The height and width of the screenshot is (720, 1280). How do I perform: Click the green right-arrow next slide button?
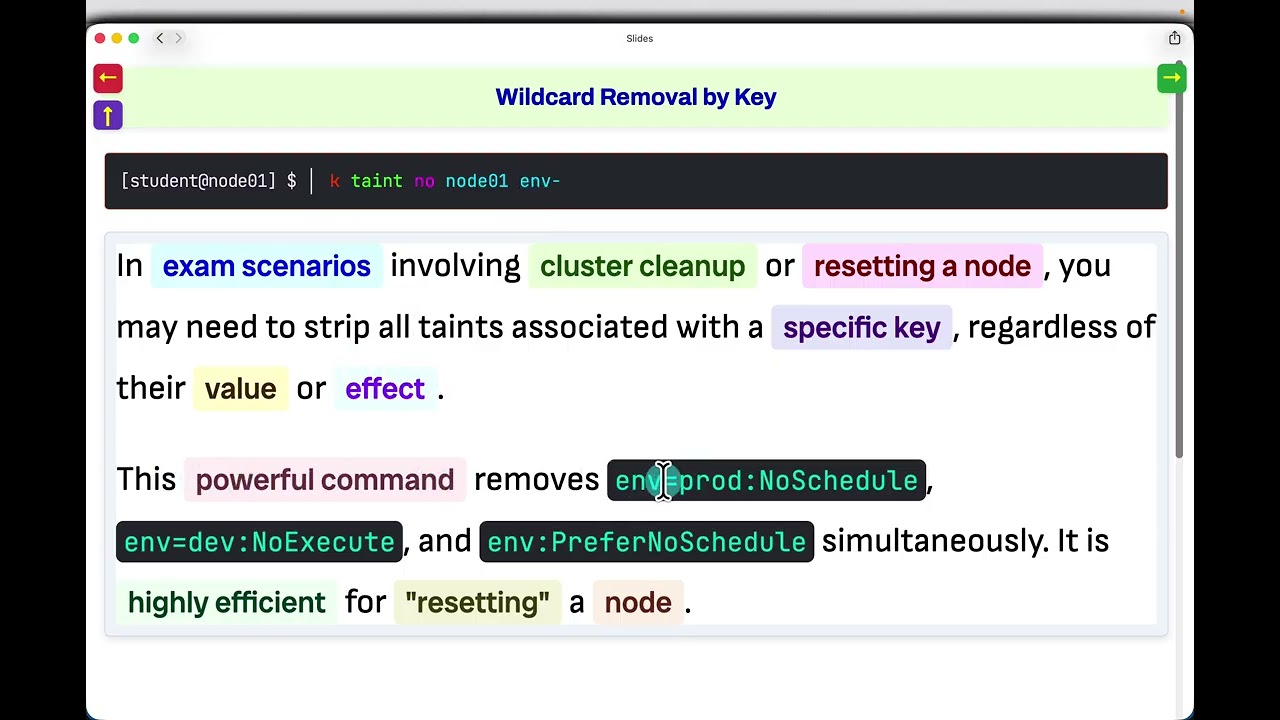(1171, 78)
